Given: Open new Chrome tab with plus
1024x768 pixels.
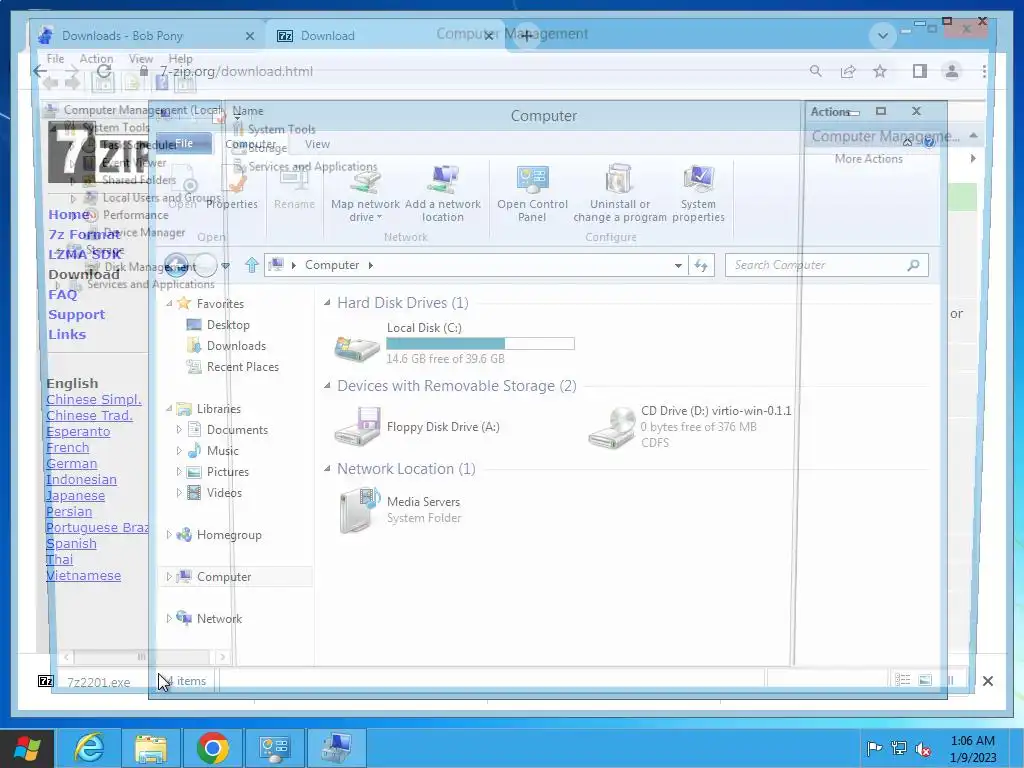Looking at the screenshot, I should point(526,35).
